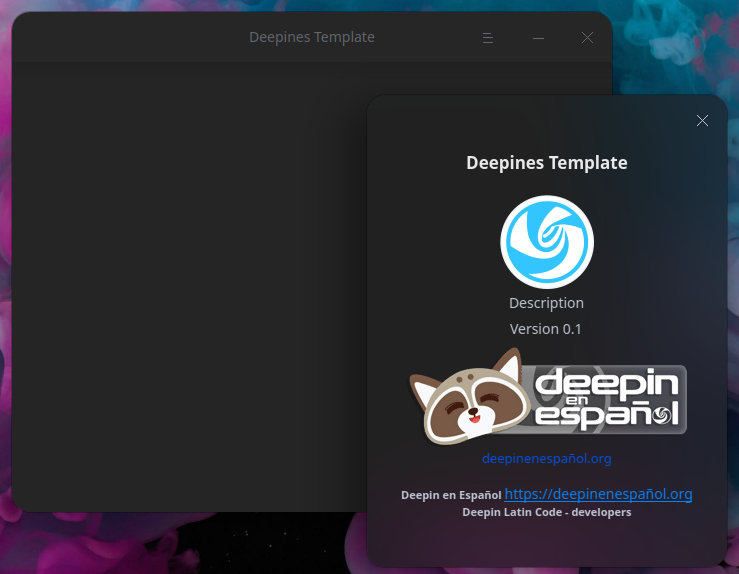739x574 pixels.
Task: Click 'Deepin Latin Code - developers' text
Action: (547, 512)
